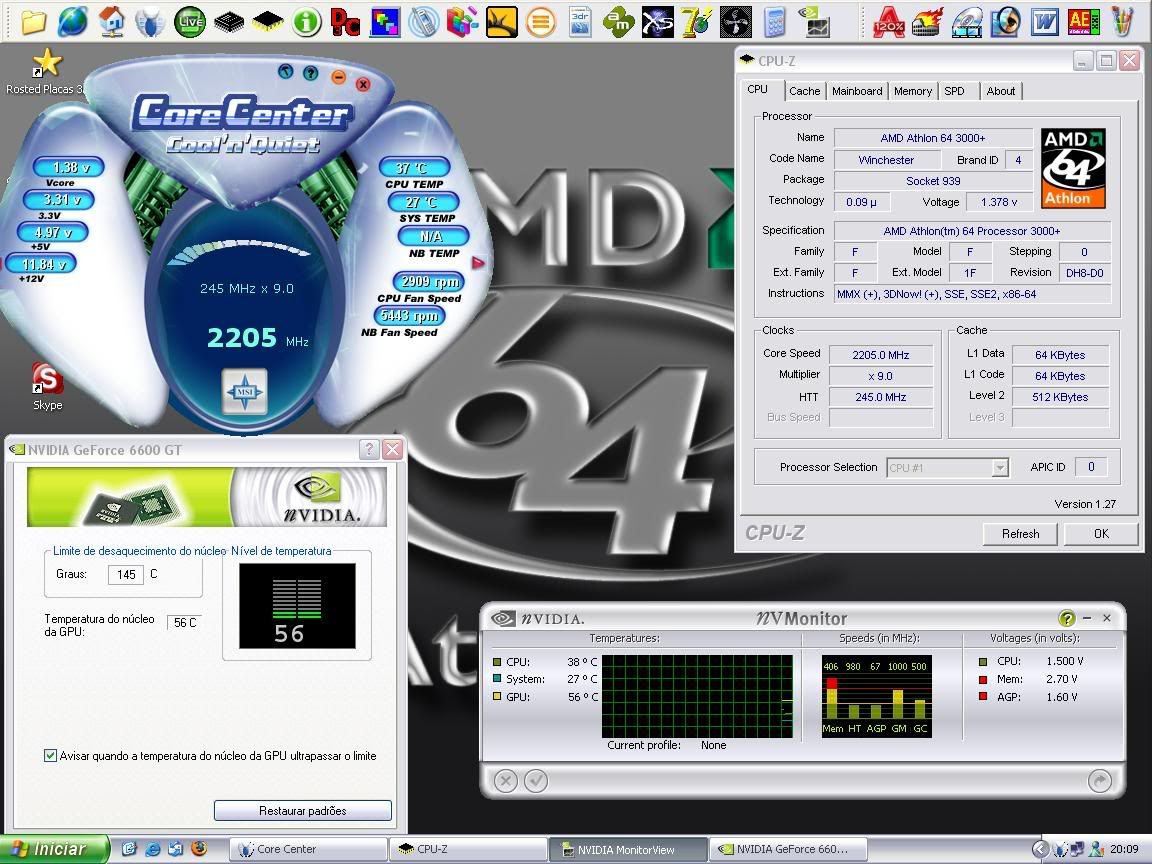Toggle the Mem voltage indicator in NVMonitor
This screenshot has height=864, width=1152.
(983, 679)
